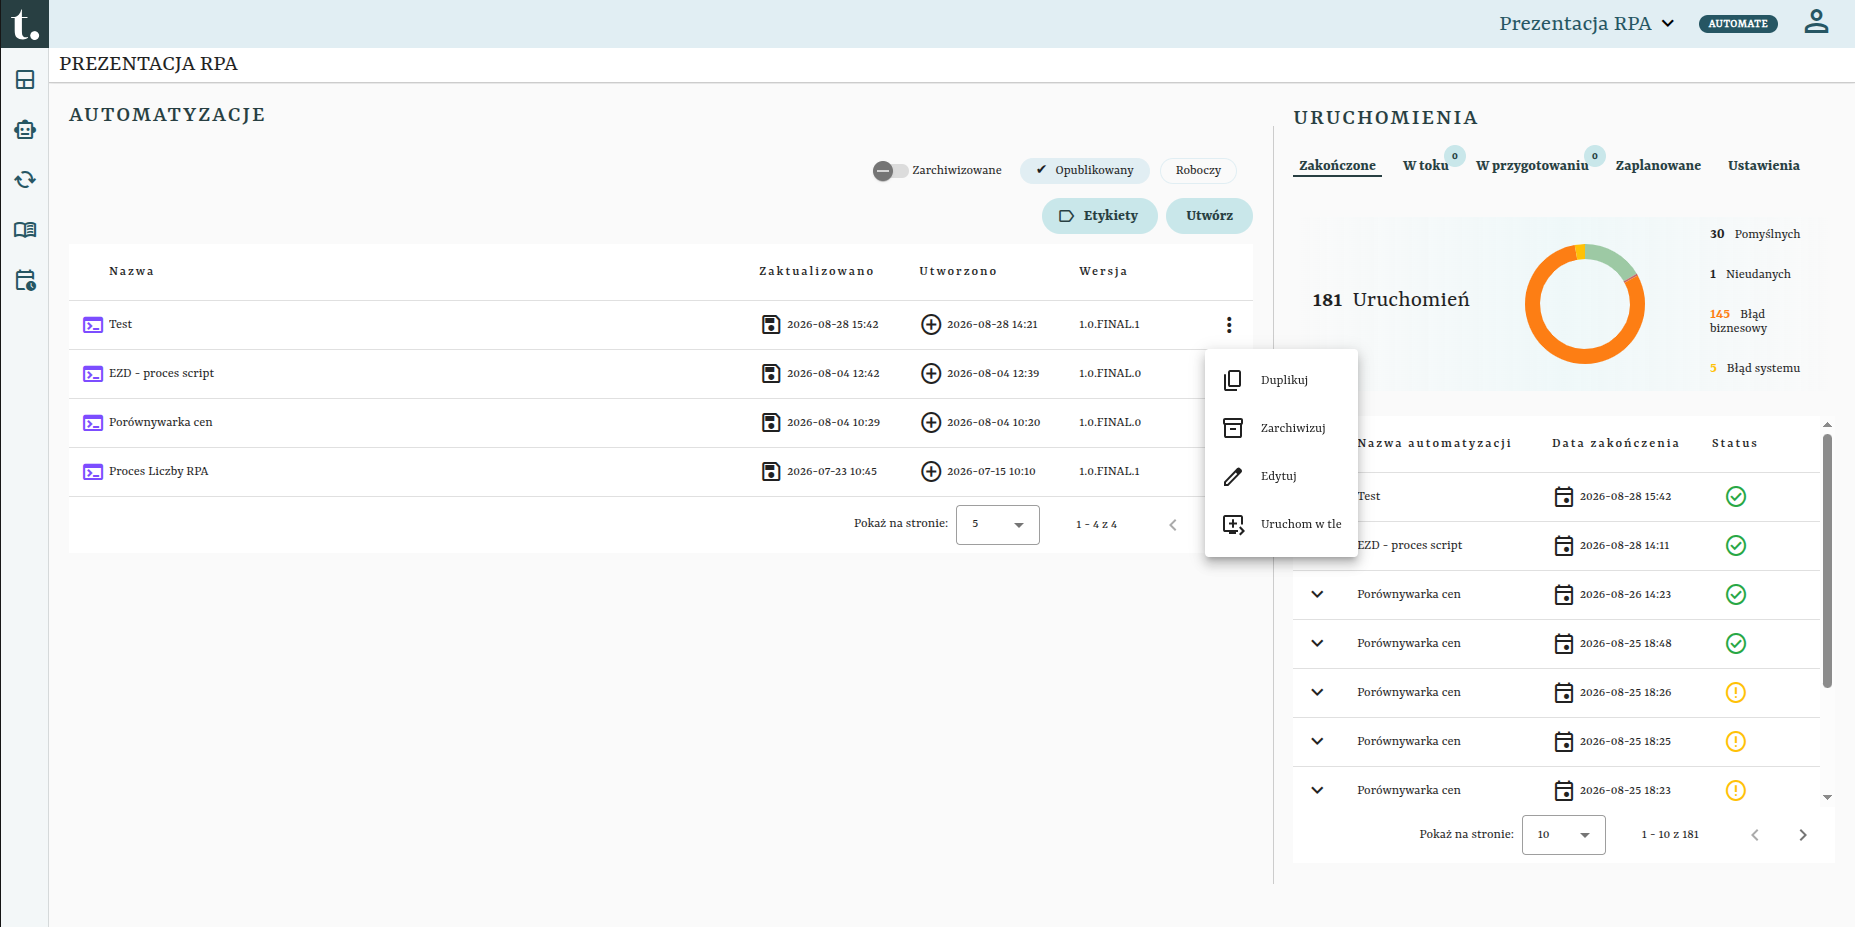Click the Utwórz button
This screenshot has height=927, width=1855.
[x=1209, y=216]
